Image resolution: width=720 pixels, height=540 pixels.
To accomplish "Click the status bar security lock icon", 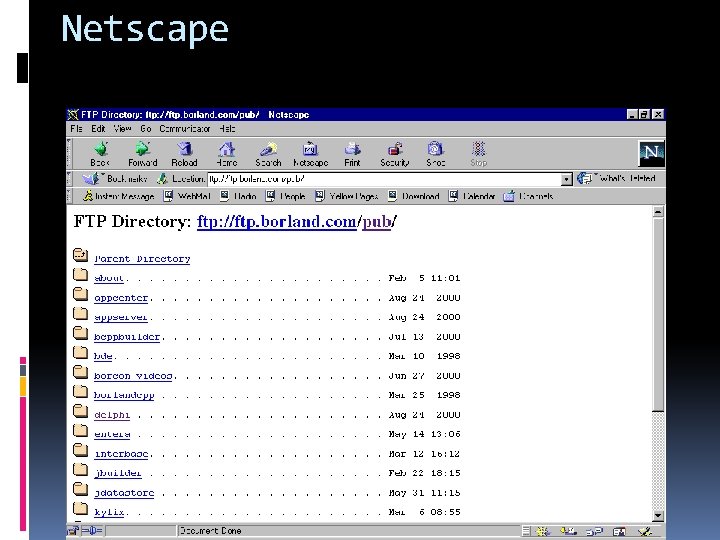I will click(72, 531).
